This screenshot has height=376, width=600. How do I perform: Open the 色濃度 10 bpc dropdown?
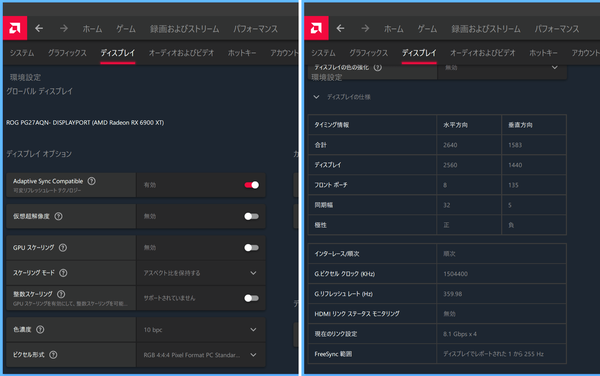(x=201, y=329)
